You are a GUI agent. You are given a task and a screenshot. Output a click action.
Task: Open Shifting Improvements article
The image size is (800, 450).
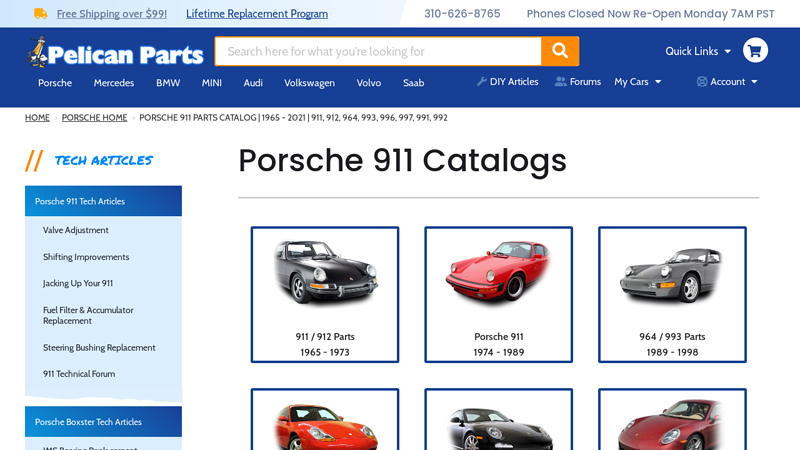pyautogui.click(x=86, y=257)
